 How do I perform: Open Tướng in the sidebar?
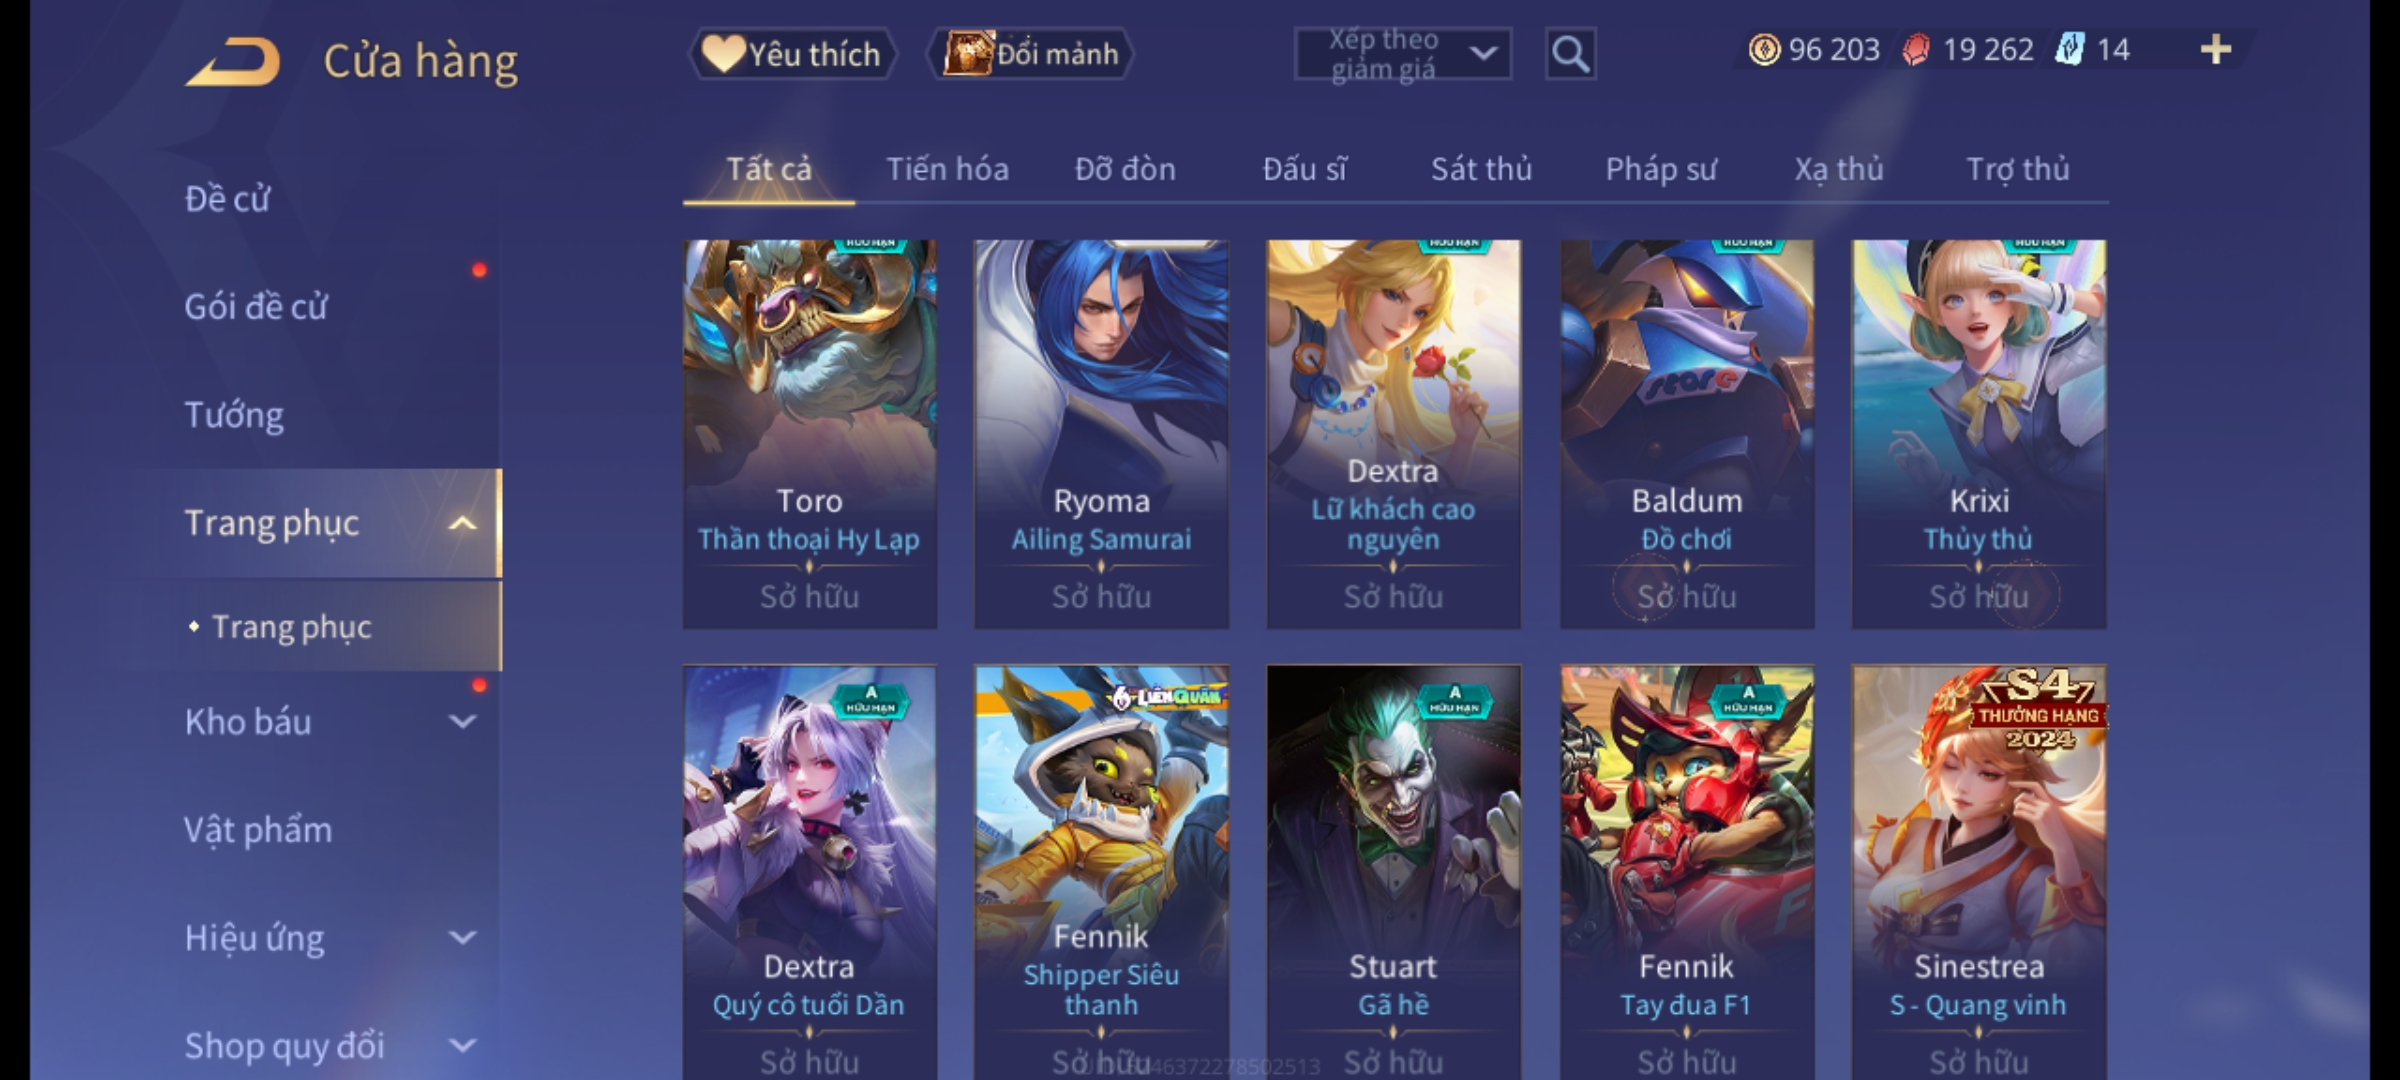[x=234, y=415]
